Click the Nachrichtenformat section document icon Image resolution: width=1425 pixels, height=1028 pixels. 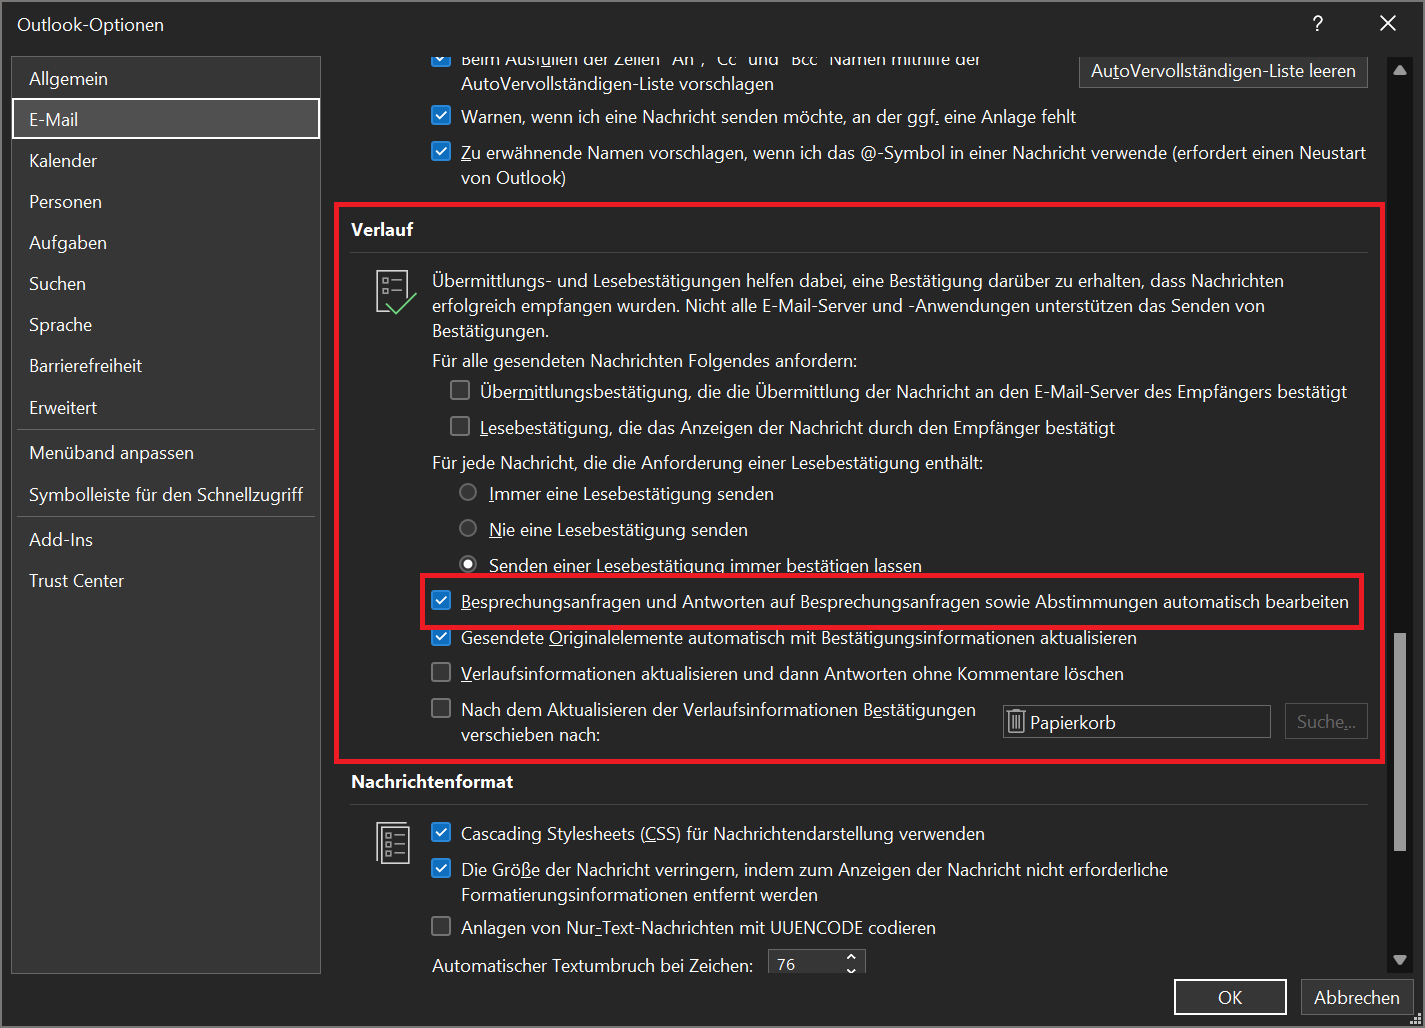click(x=393, y=843)
